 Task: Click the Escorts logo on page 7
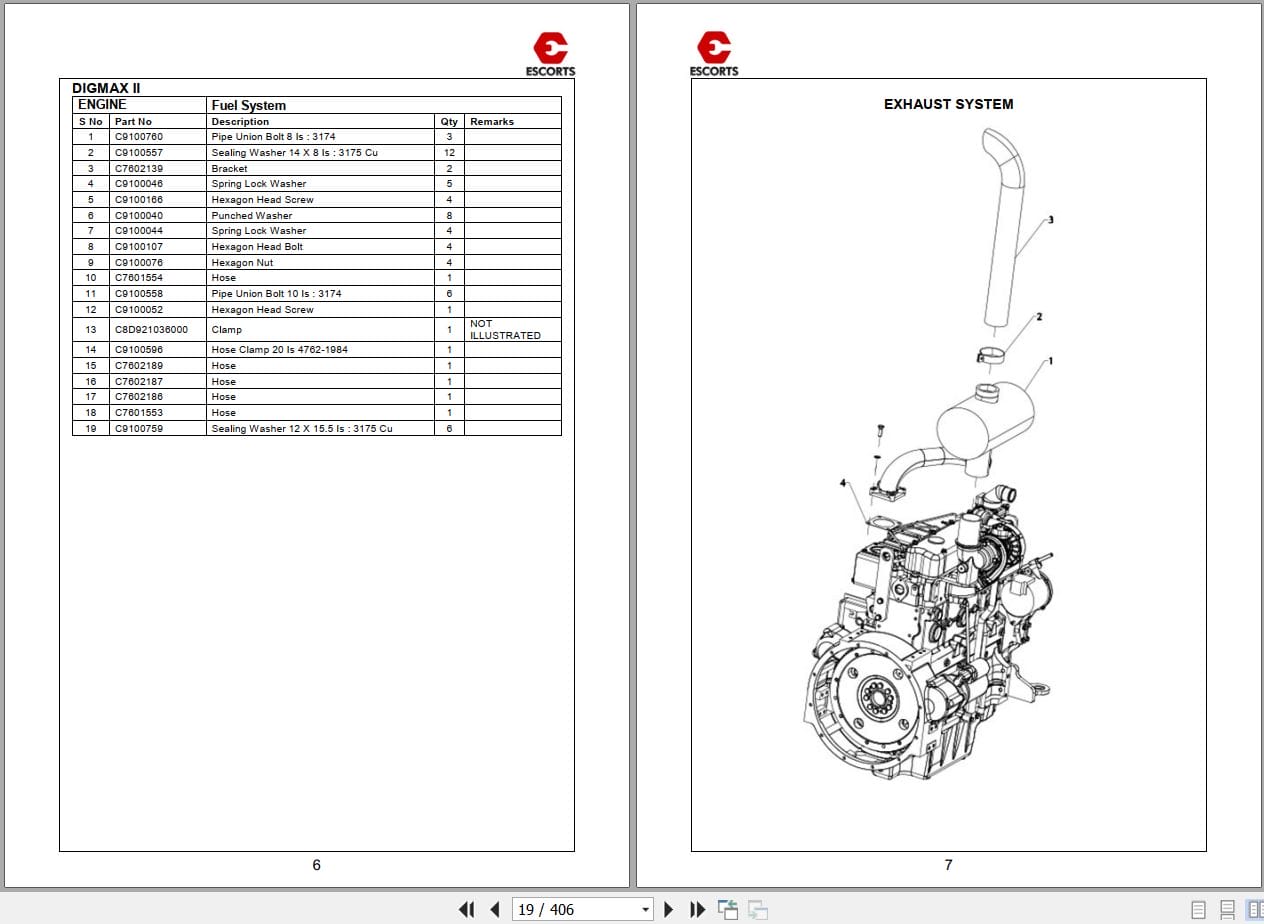pyautogui.click(x=714, y=54)
